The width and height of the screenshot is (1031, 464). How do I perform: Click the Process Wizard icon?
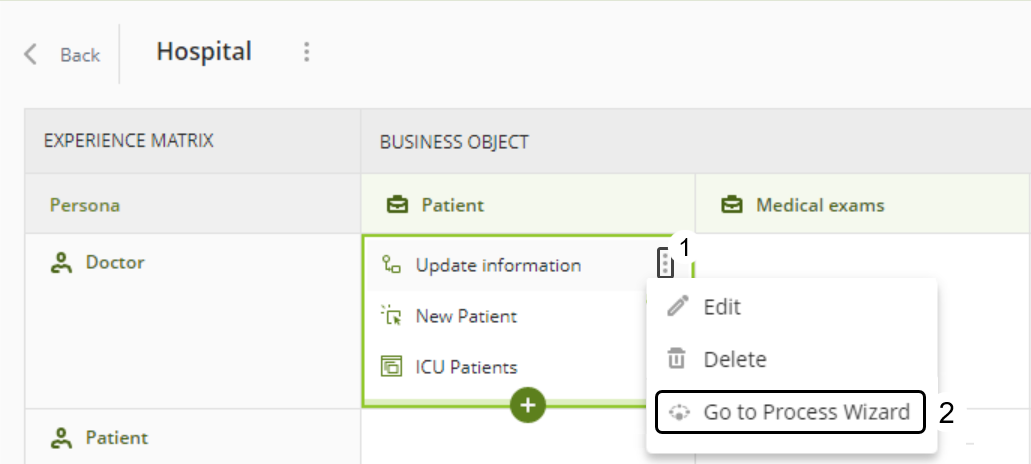679,412
